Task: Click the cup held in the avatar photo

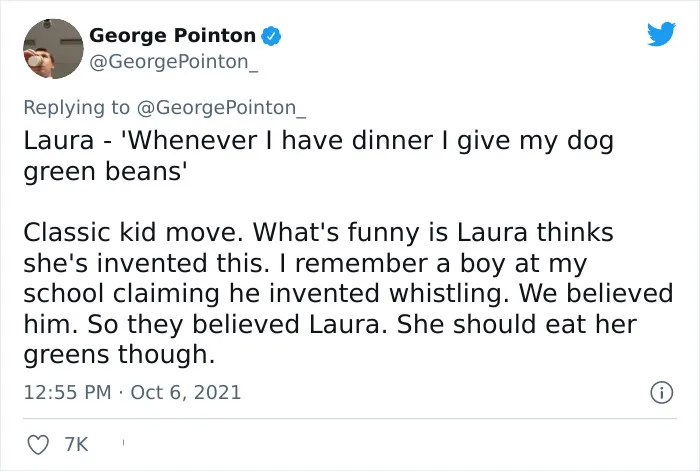Action: pos(35,60)
